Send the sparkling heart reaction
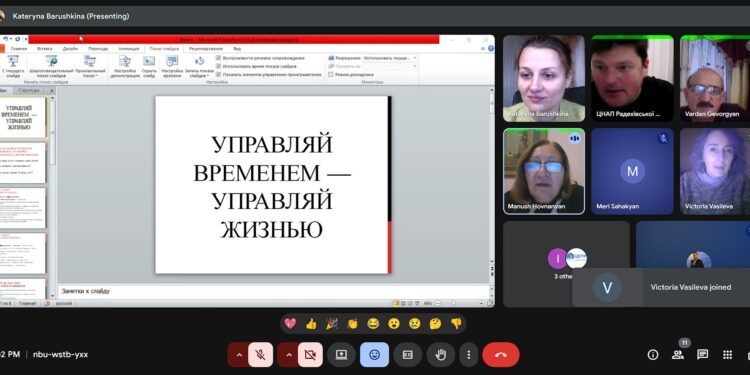Viewport: 750px width, 375px height. pyautogui.click(x=290, y=324)
